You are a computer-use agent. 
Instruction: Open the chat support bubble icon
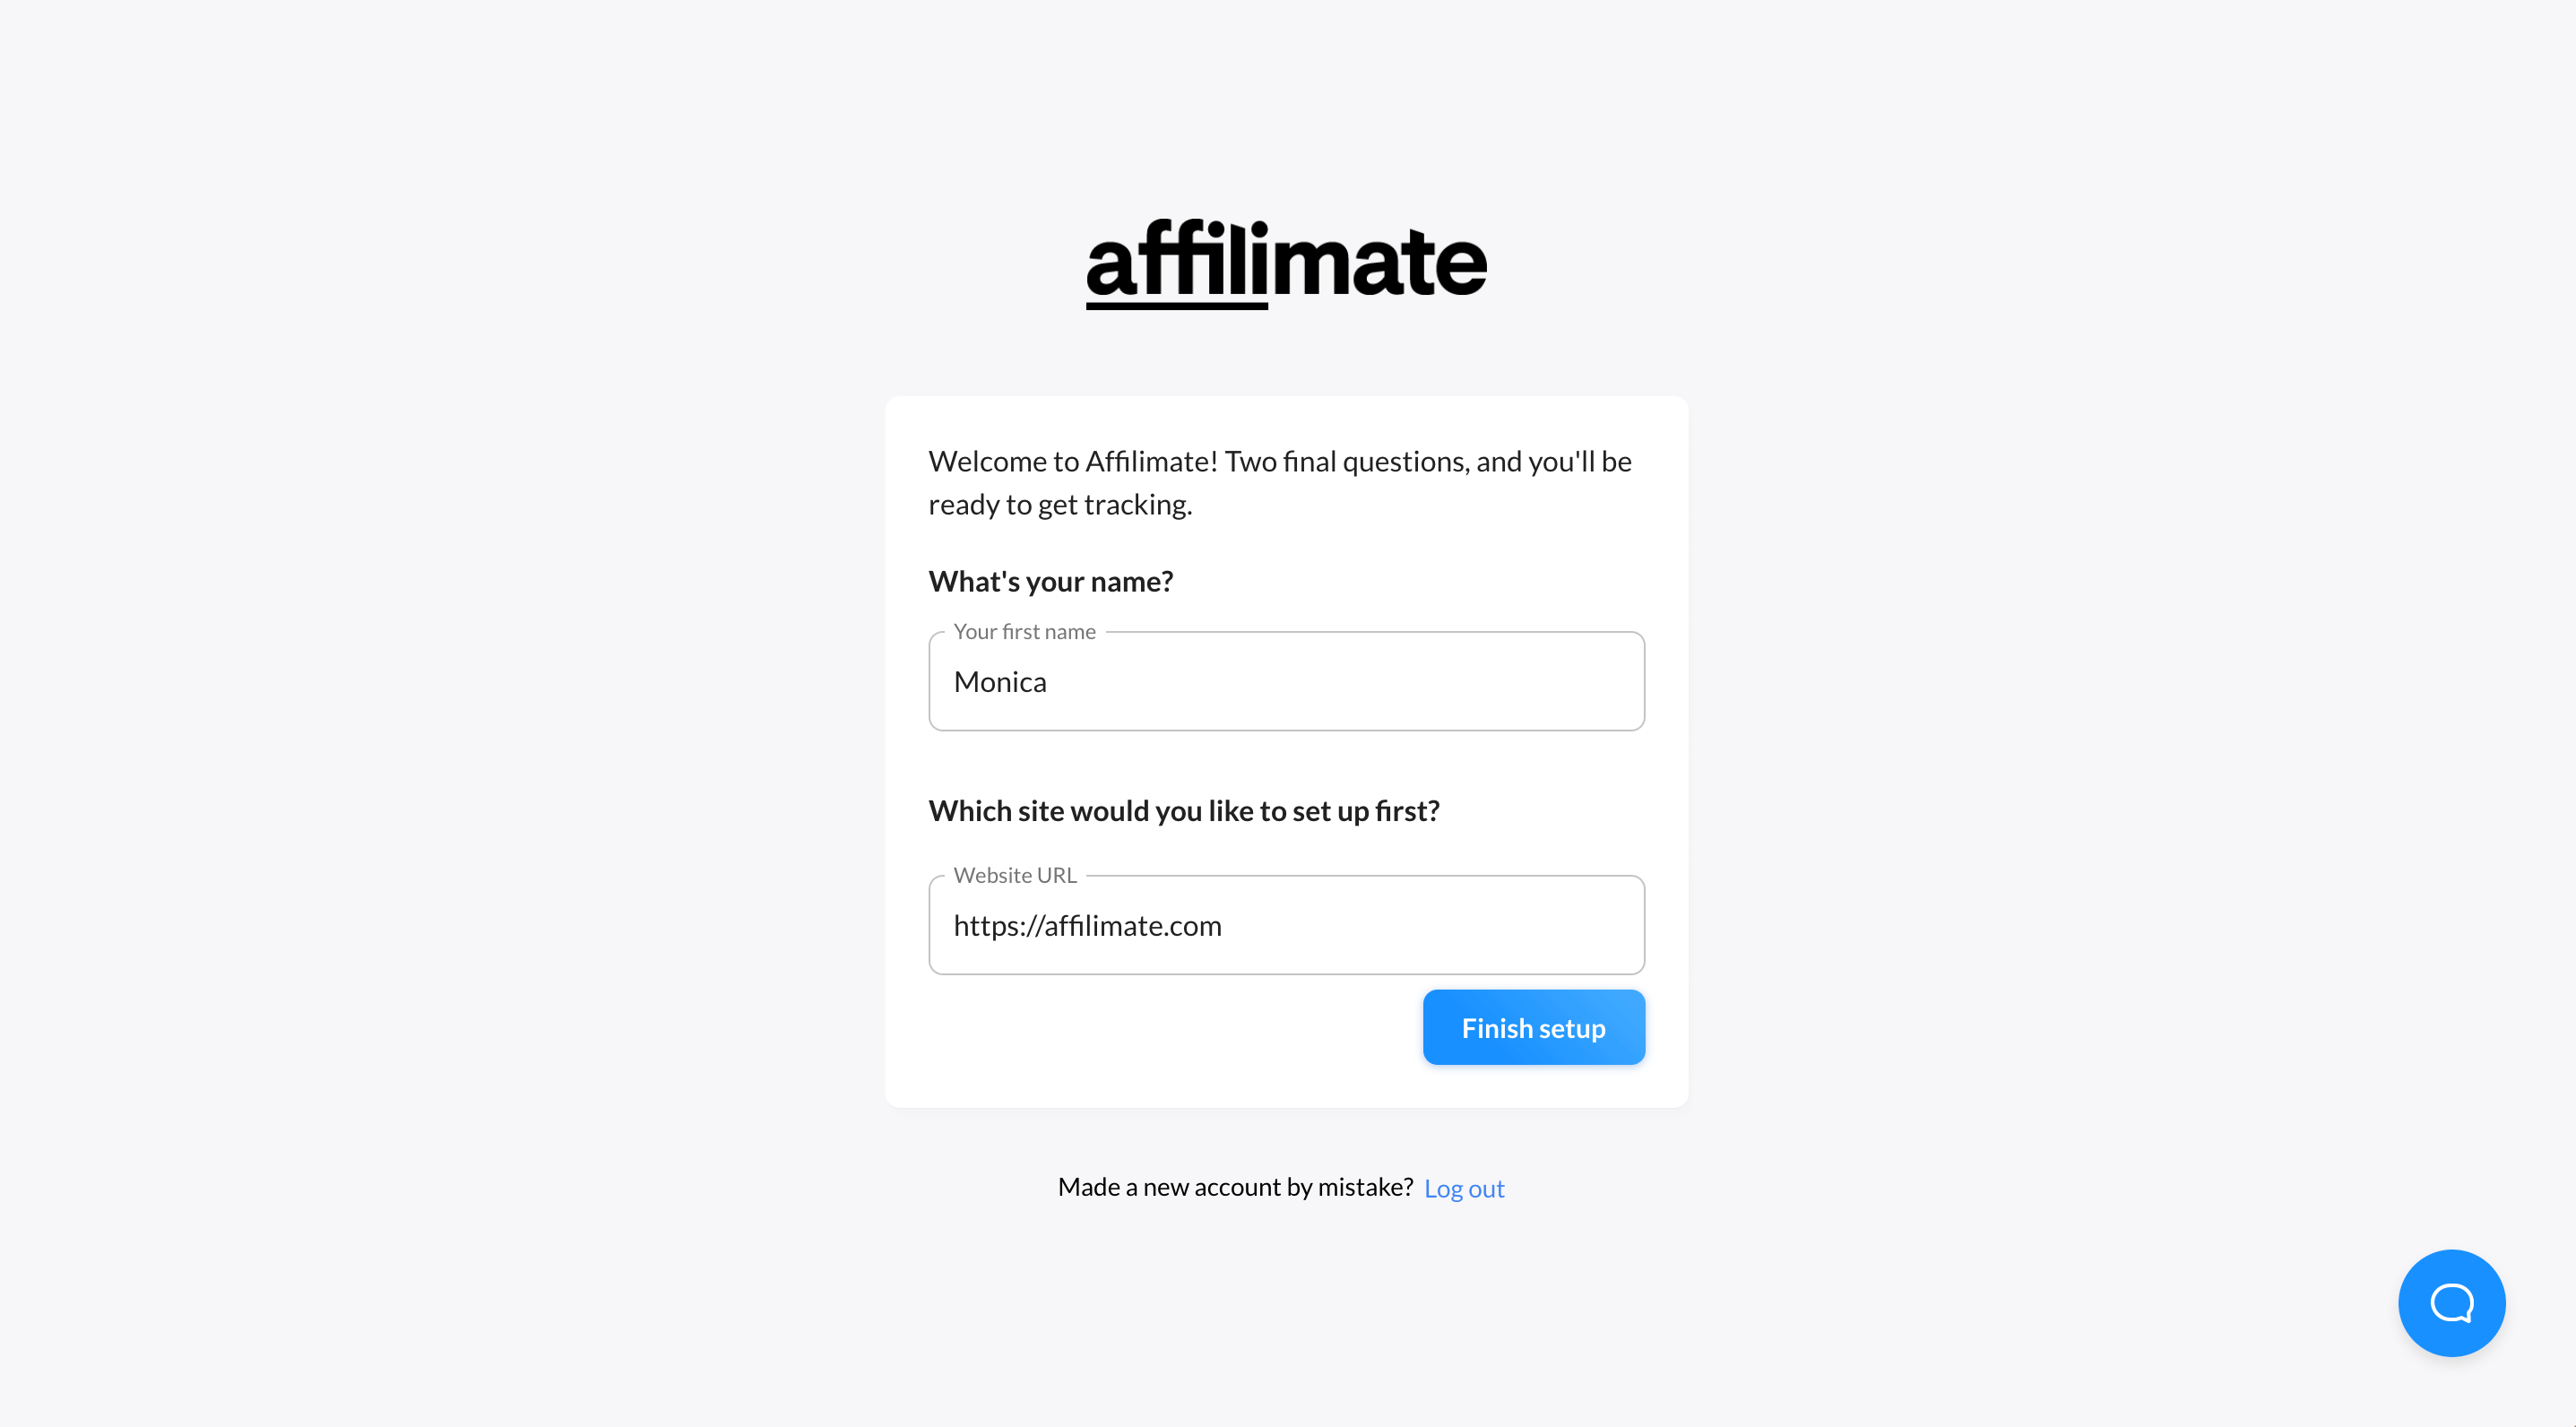(x=2451, y=1302)
